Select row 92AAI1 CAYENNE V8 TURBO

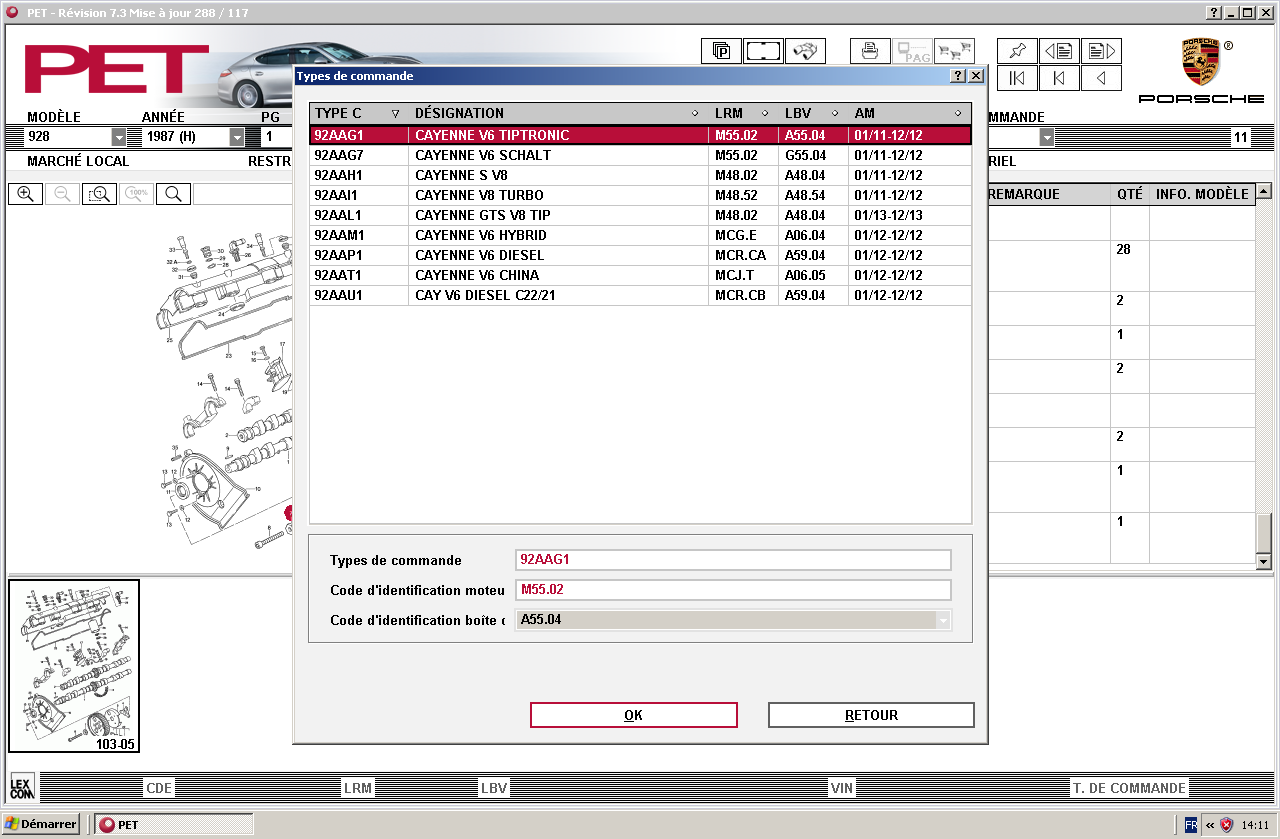click(640, 195)
